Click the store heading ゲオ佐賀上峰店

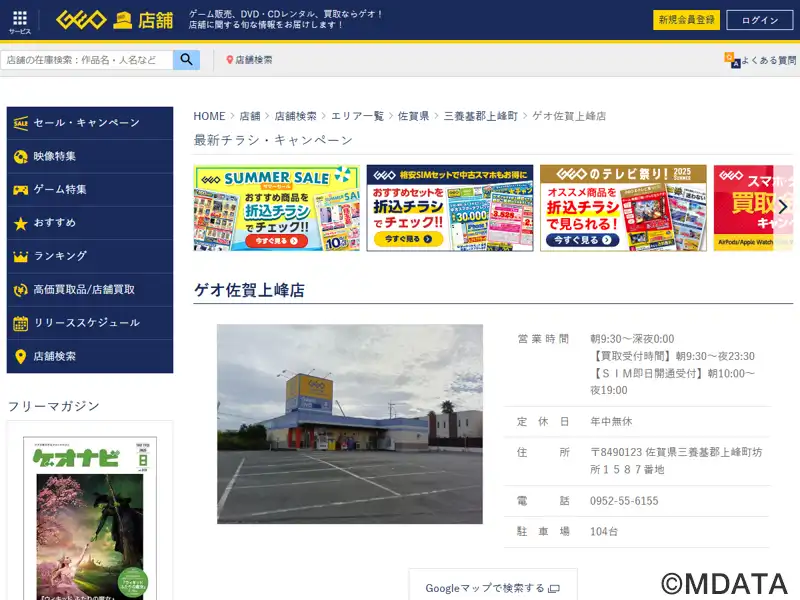tap(249, 290)
